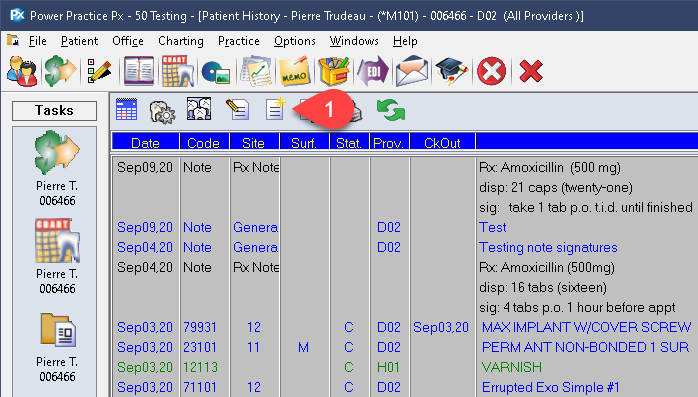Select the 'Rx: Amoxicillin (500mg)' Sep04 line
This screenshot has height=397, width=698.
[x=547, y=267]
